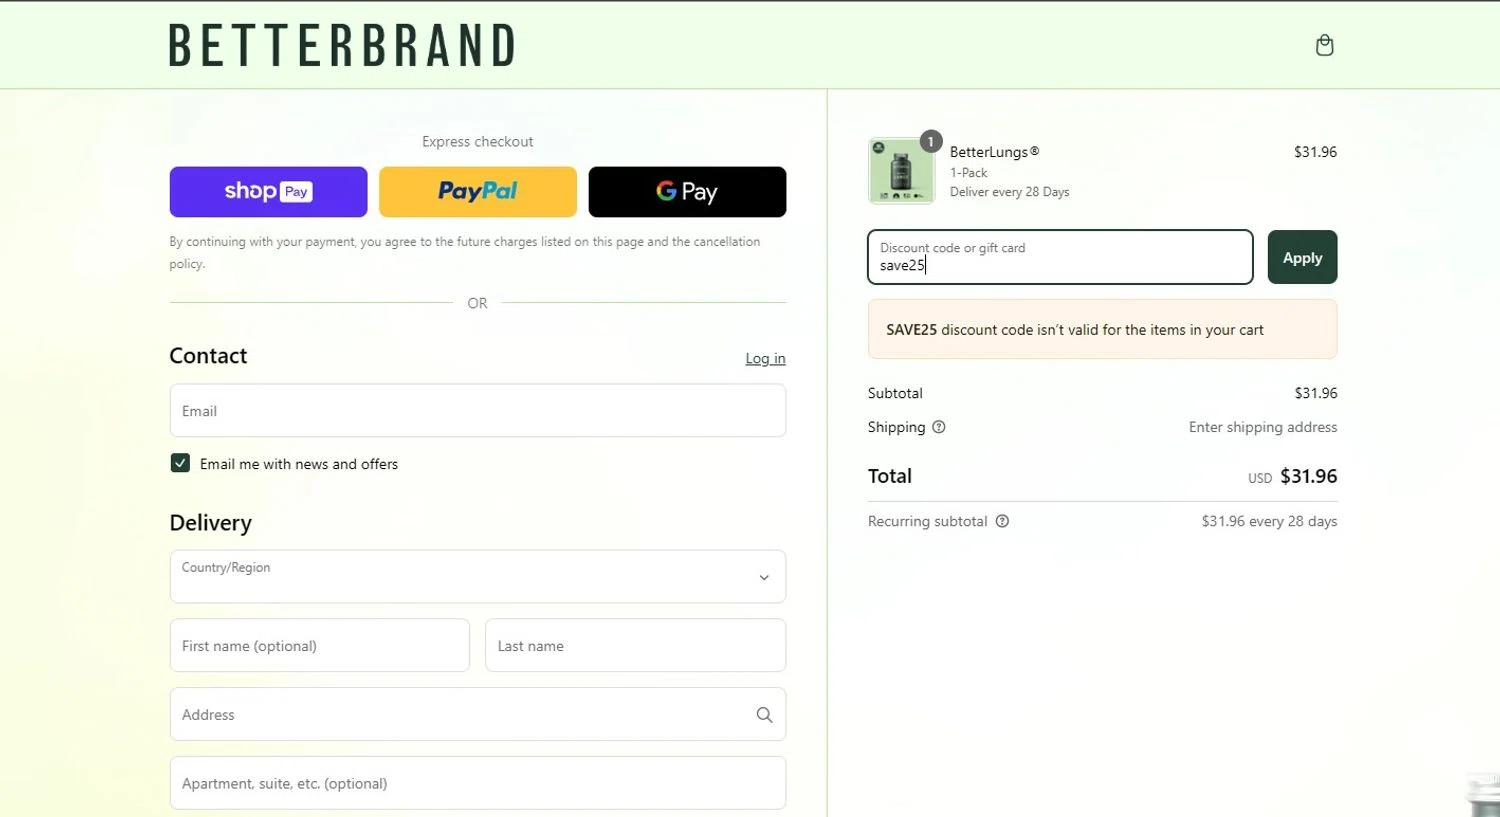This screenshot has width=1500, height=817.
Task: Click the cancellation policy agreement text
Action: click(465, 253)
